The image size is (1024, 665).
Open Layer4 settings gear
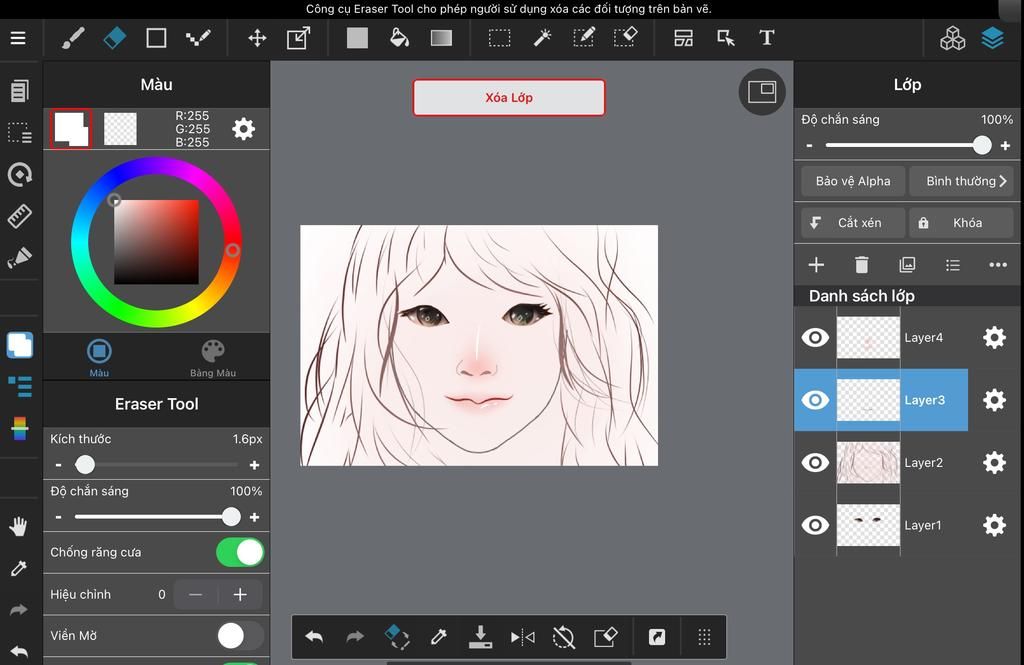coord(995,338)
